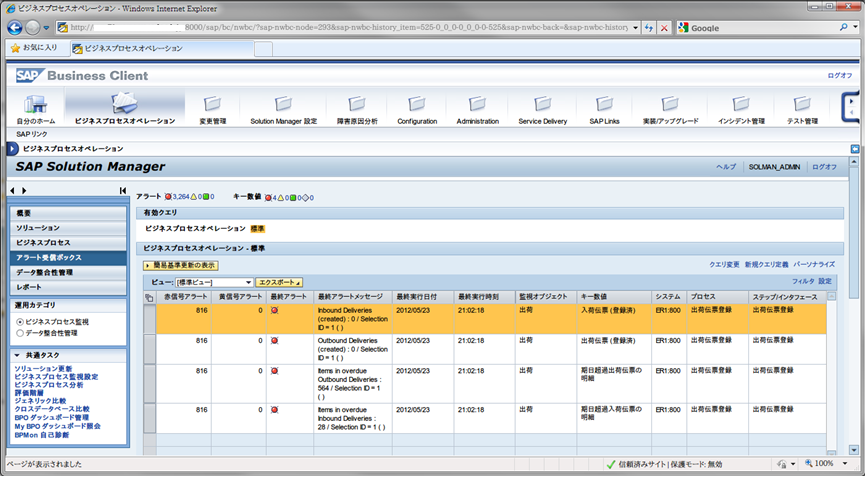The image size is (866, 477).
Task: Open the インシデント管理 folder icon
Action: point(741,103)
